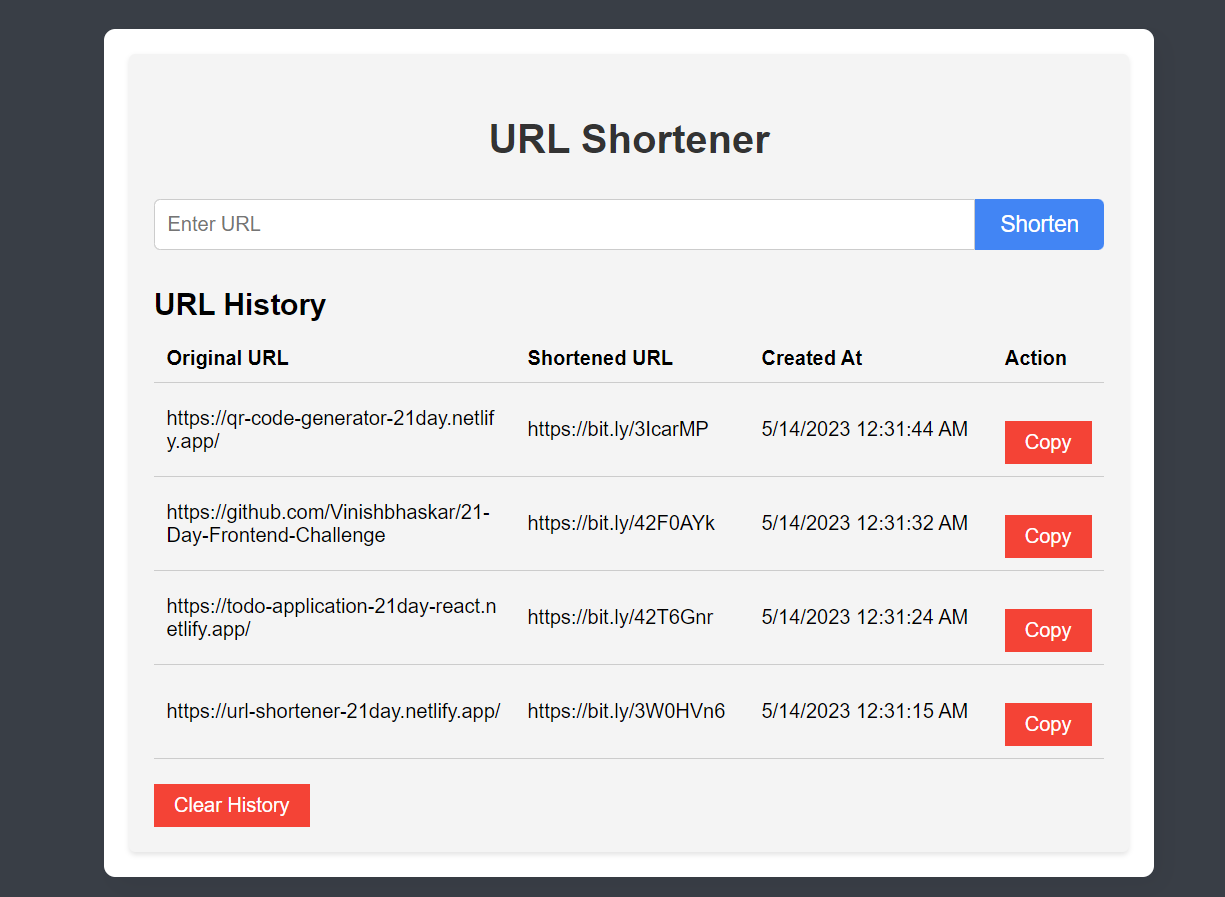Image resolution: width=1225 pixels, height=897 pixels.
Task: Click the URL Shortener page title
Action: 629,139
